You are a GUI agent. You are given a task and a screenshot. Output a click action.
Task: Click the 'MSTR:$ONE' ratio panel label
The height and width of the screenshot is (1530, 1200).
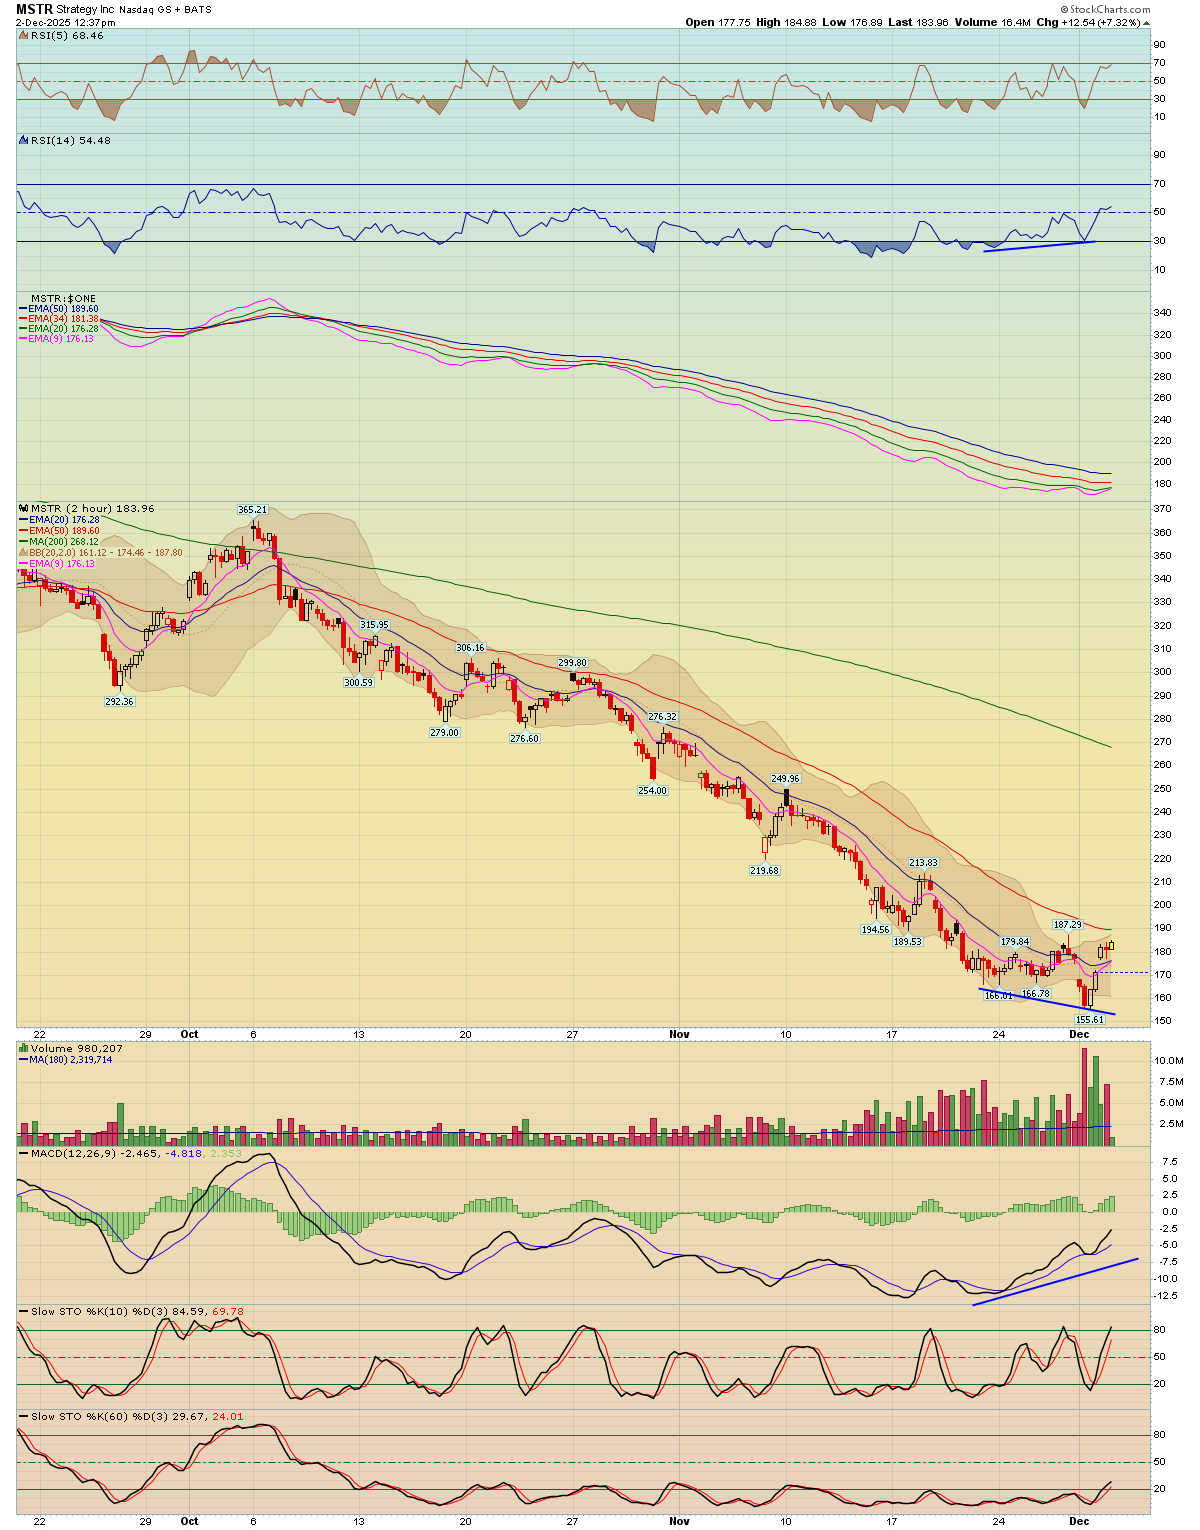pyautogui.click(x=64, y=299)
